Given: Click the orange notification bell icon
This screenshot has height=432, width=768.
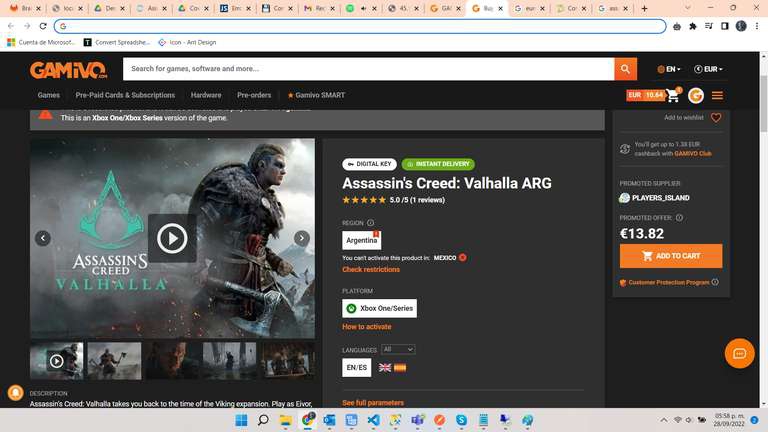Looking at the screenshot, I should (16, 392).
